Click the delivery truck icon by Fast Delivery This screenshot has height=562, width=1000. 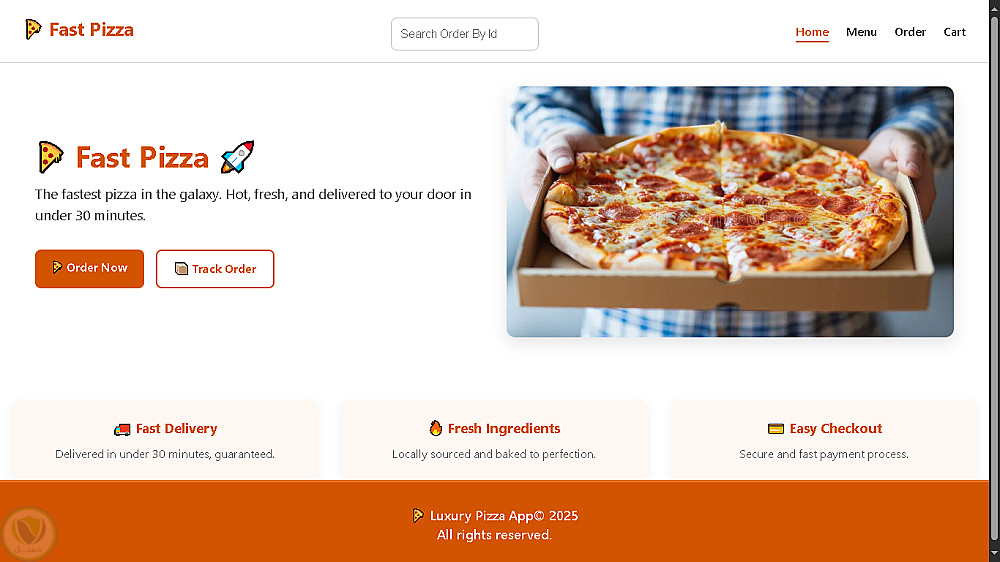pos(122,429)
